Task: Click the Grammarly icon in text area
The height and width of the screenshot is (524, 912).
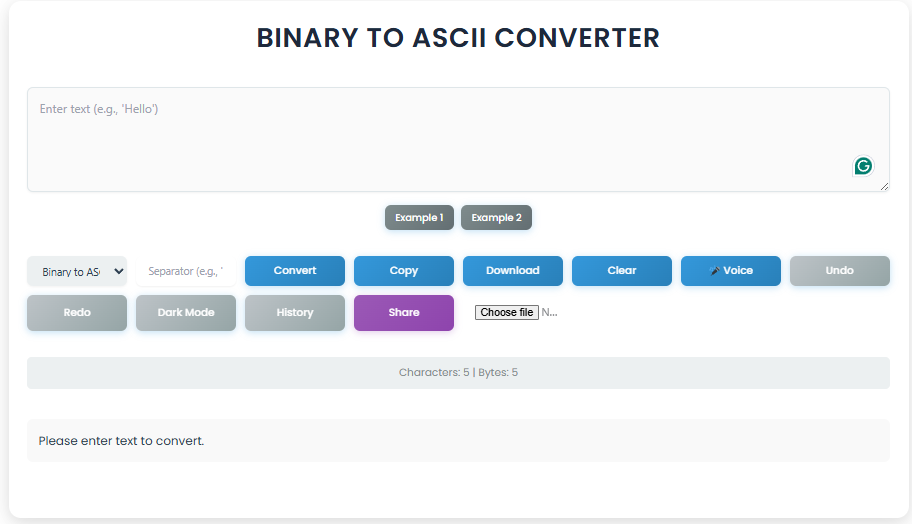Action: pyautogui.click(x=863, y=166)
